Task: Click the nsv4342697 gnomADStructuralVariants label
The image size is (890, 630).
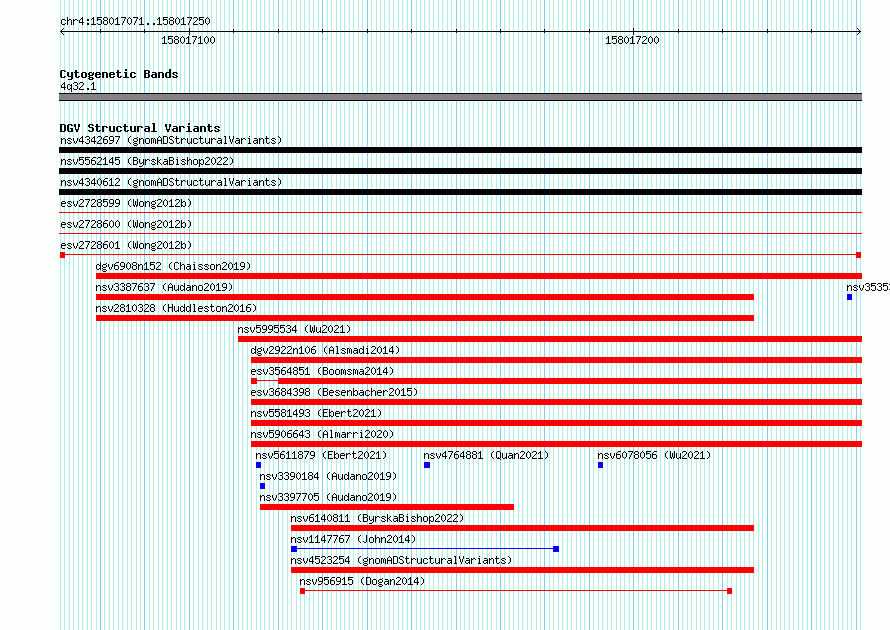Action: [x=171, y=140]
